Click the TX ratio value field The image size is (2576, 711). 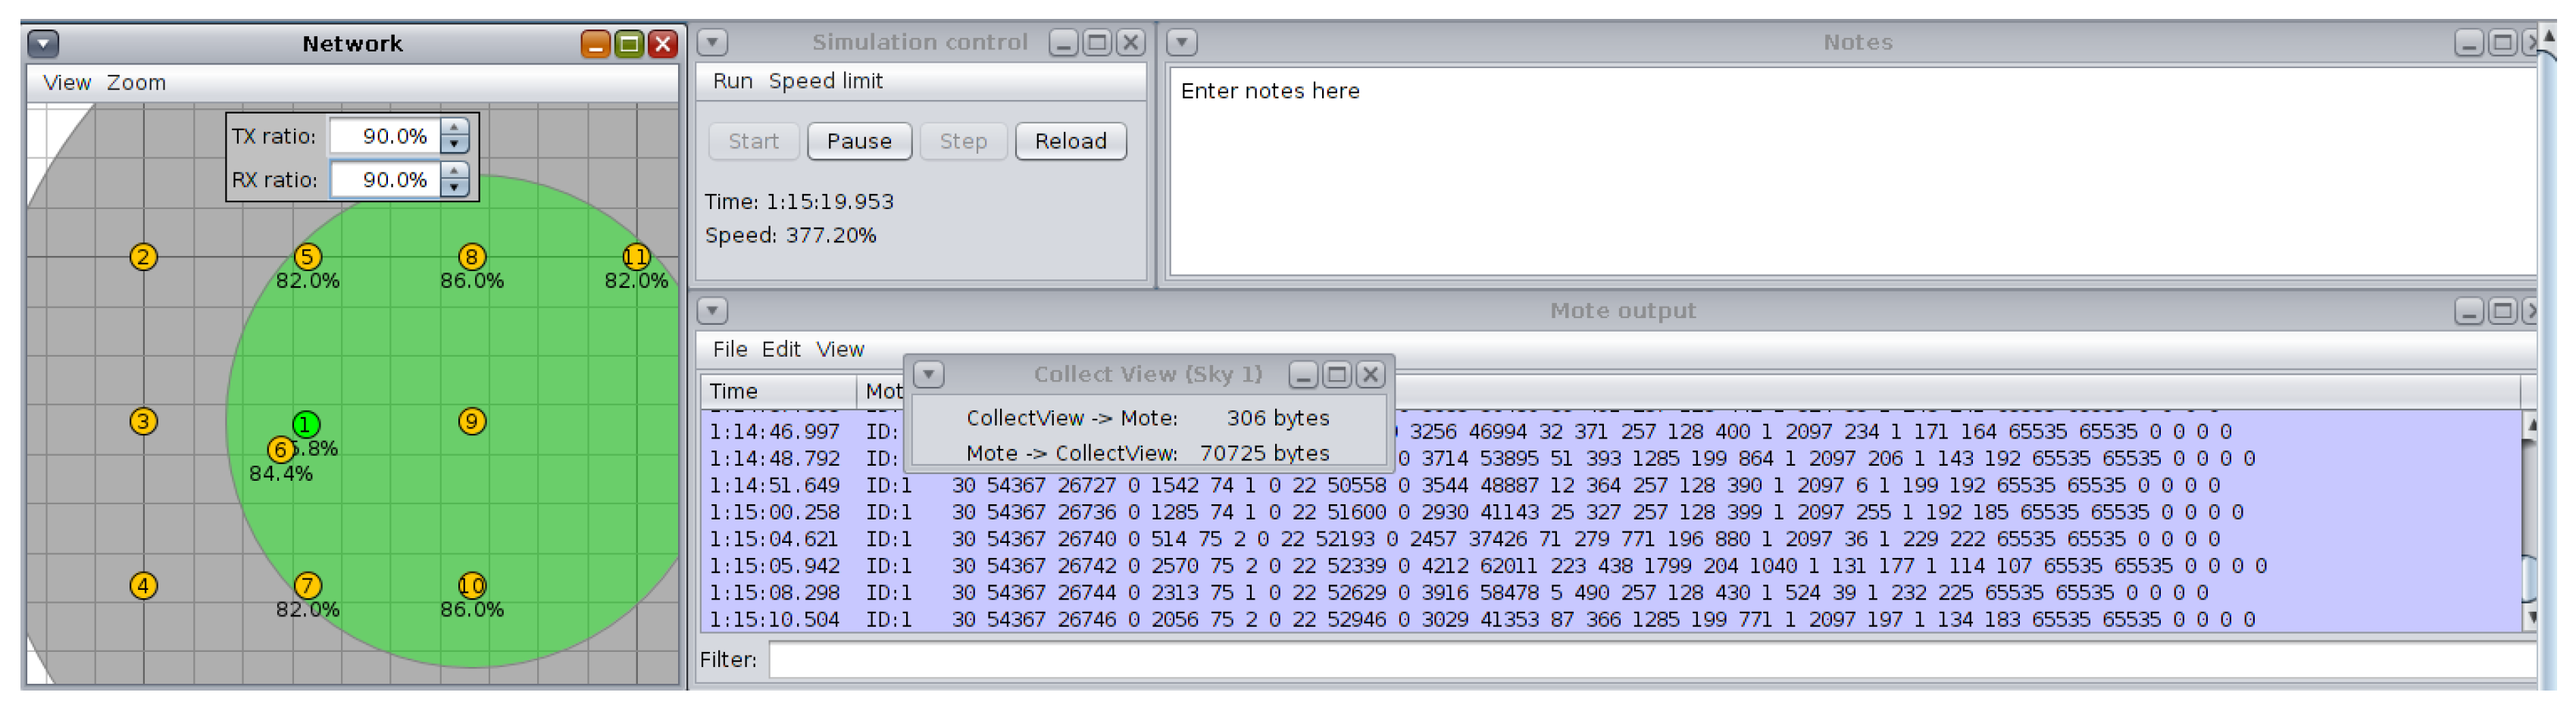pos(386,136)
